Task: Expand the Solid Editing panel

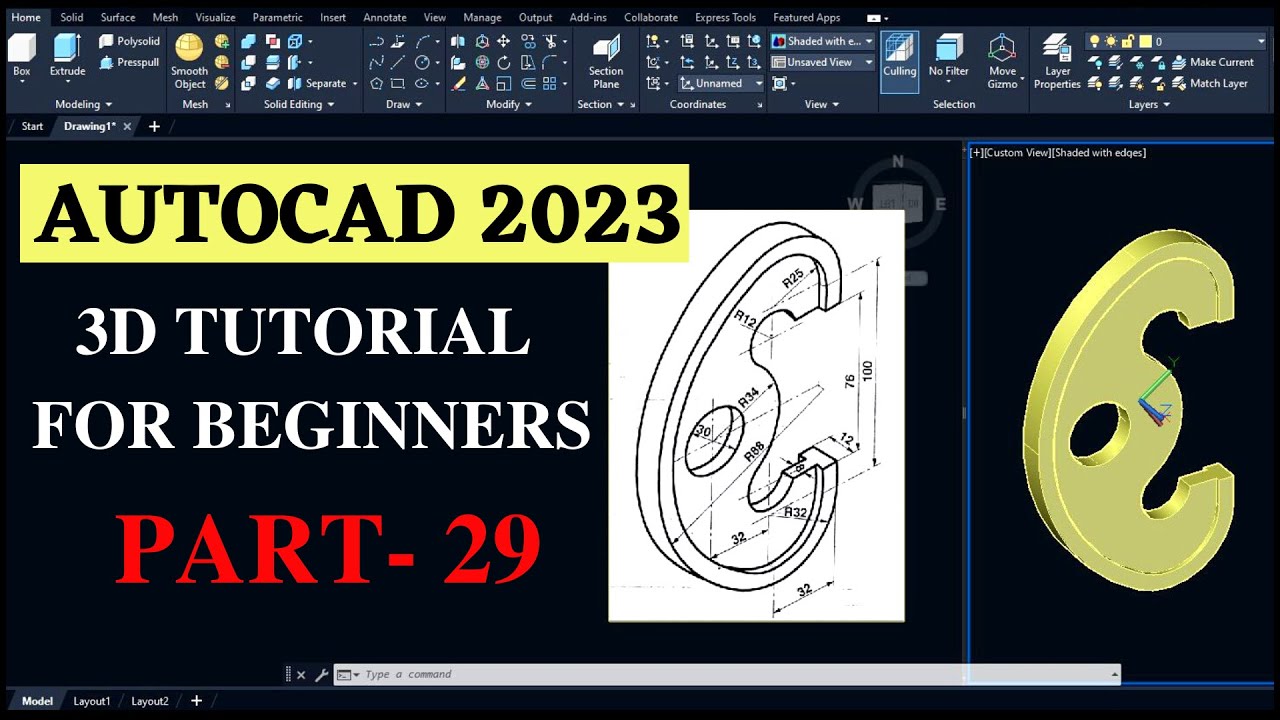Action: [x=298, y=104]
